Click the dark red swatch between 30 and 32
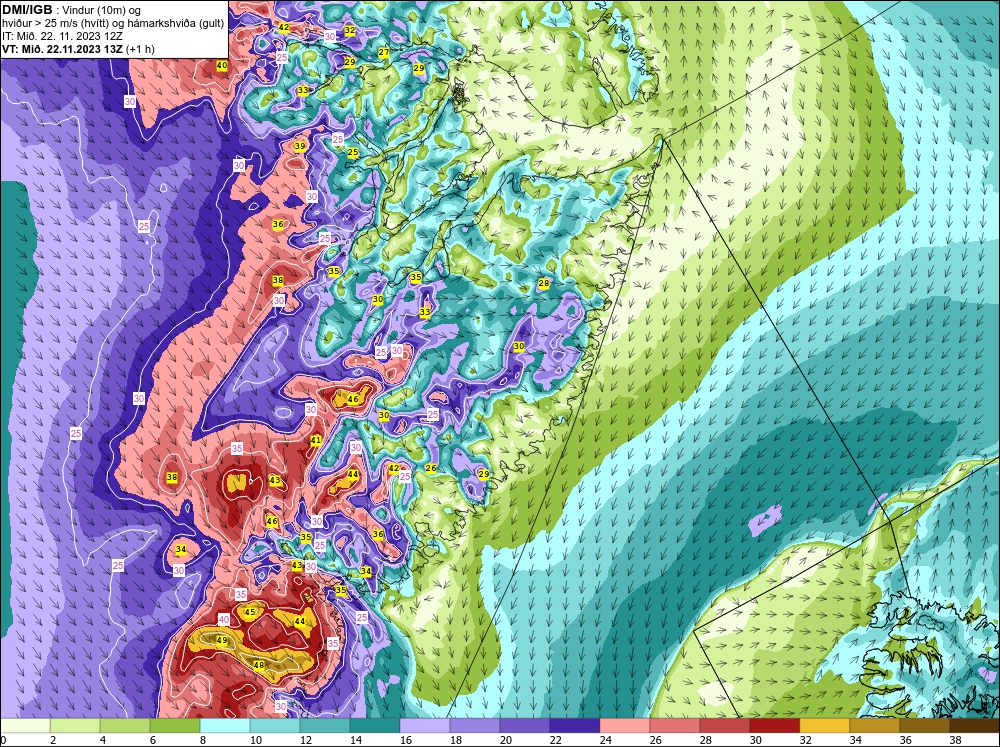The height and width of the screenshot is (747, 1000). pyautogui.click(x=775, y=726)
